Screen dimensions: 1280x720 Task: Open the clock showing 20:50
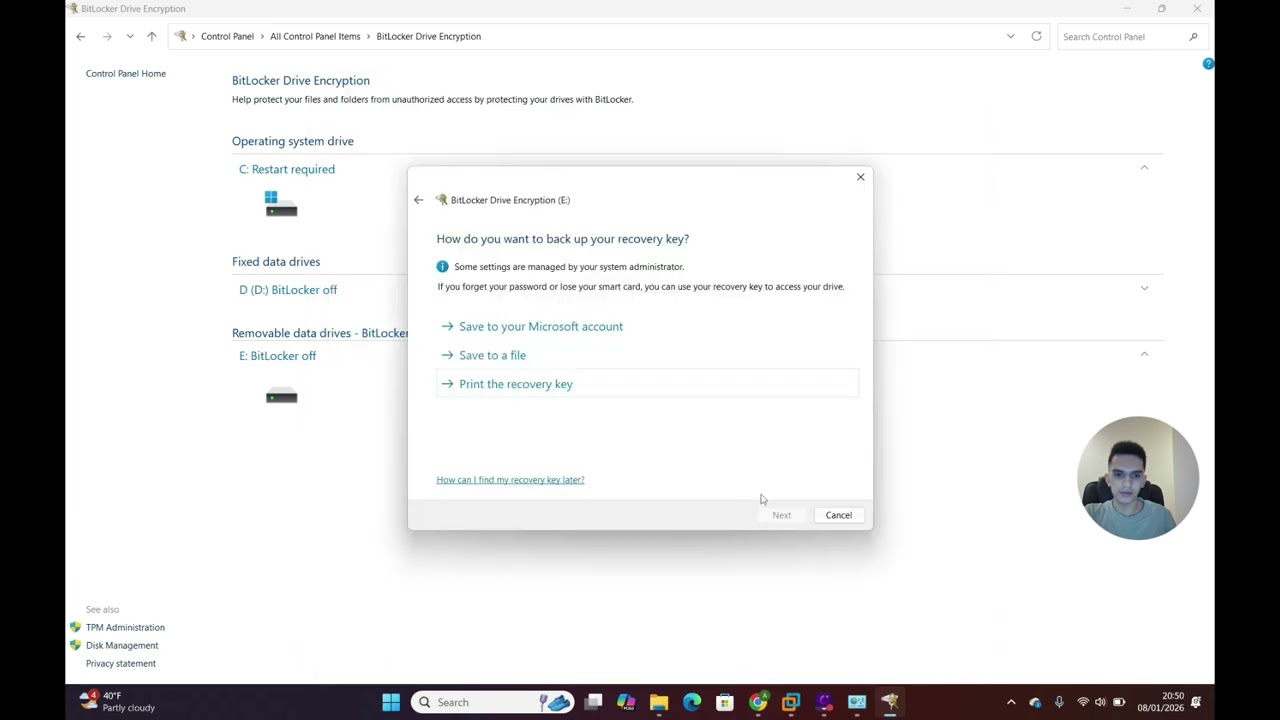(1160, 702)
